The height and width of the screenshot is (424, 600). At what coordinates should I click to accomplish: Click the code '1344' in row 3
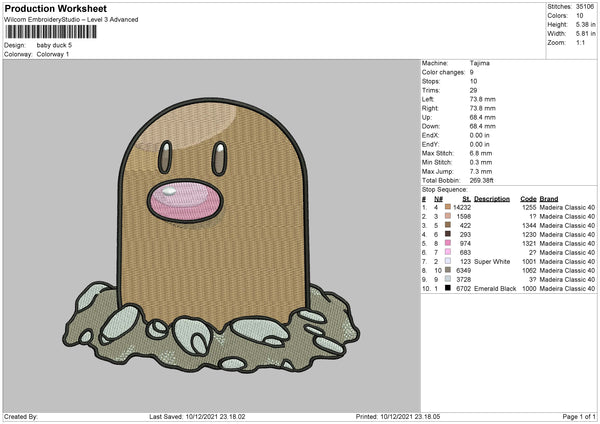(x=529, y=225)
